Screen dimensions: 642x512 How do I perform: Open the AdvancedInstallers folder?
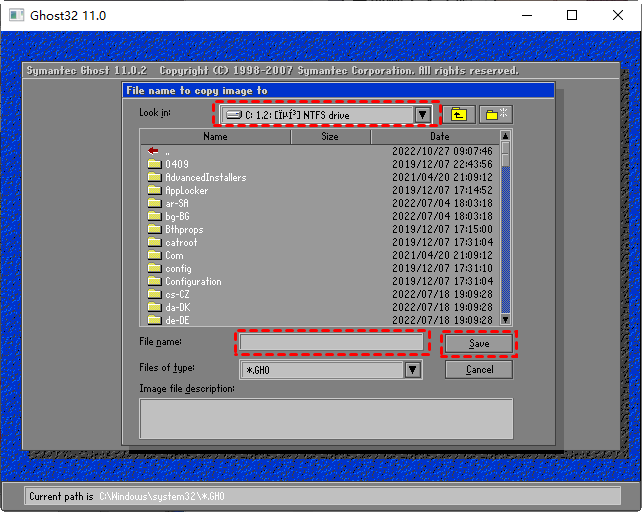[205, 177]
